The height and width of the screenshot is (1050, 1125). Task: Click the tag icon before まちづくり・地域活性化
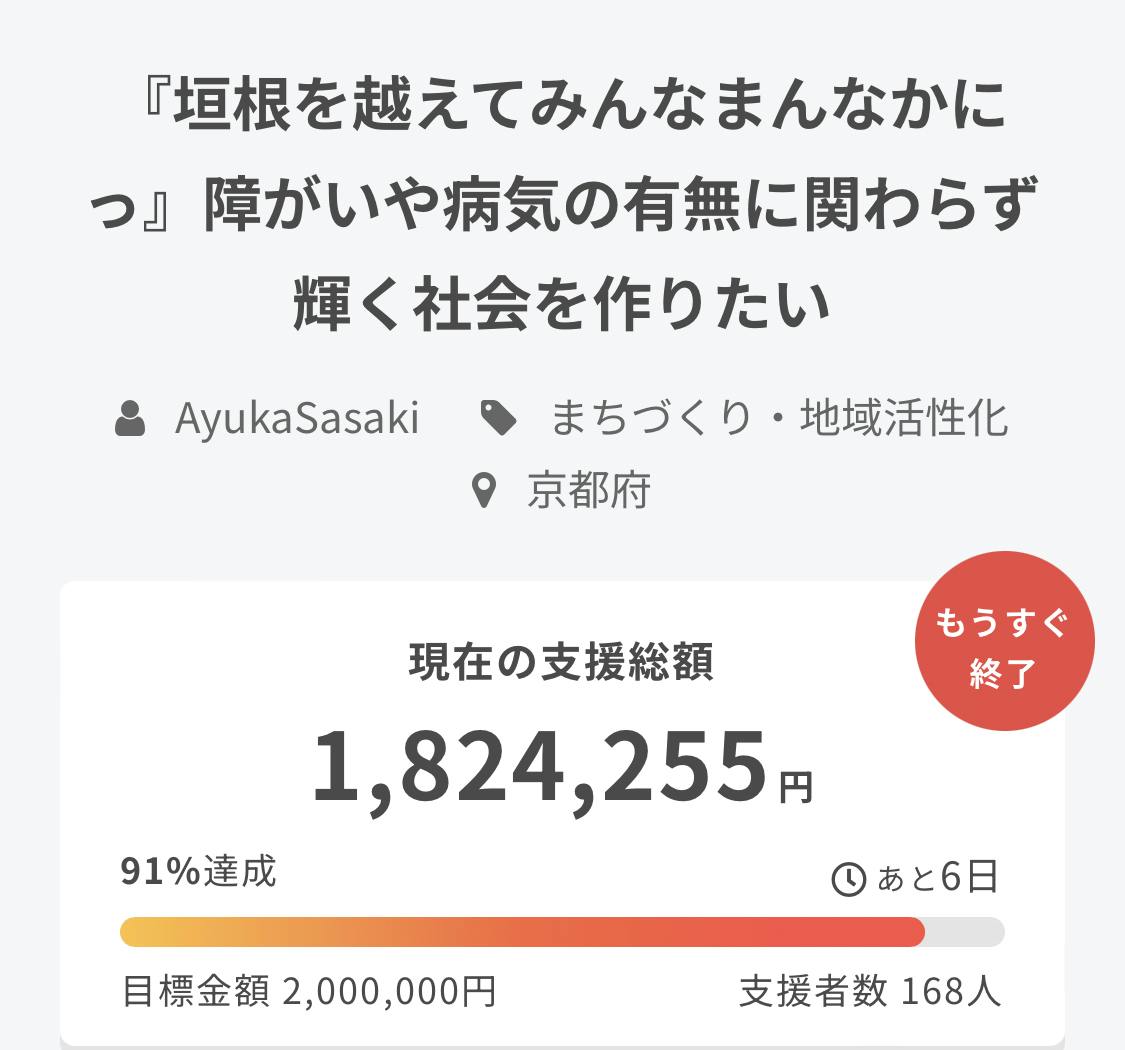(x=498, y=418)
